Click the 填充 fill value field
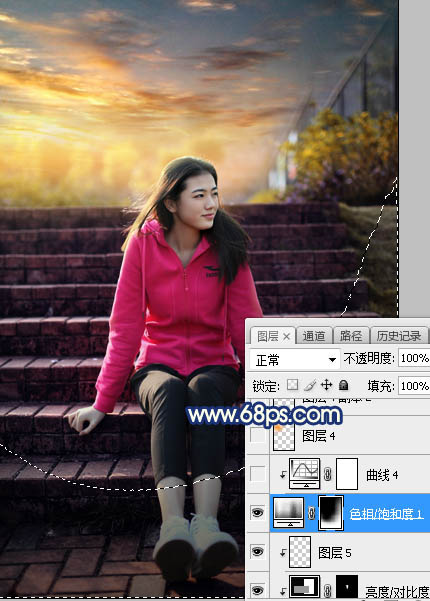 click(x=414, y=386)
